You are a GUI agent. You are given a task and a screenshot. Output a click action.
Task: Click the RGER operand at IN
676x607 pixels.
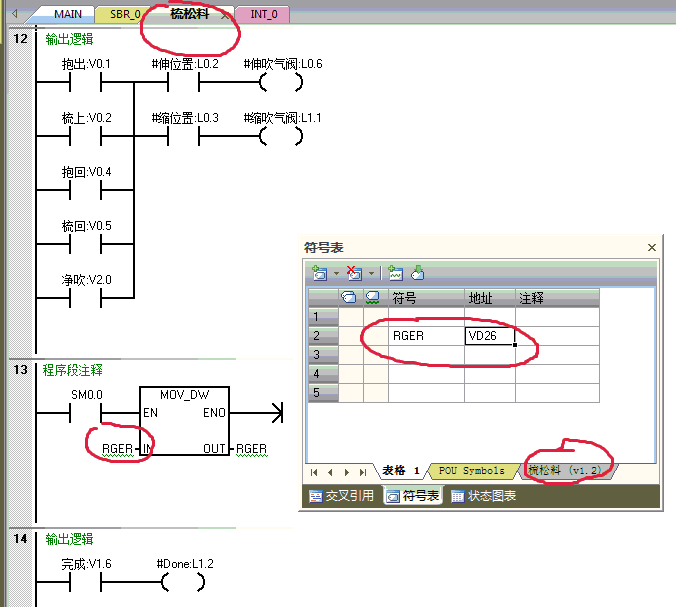[117, 449]
